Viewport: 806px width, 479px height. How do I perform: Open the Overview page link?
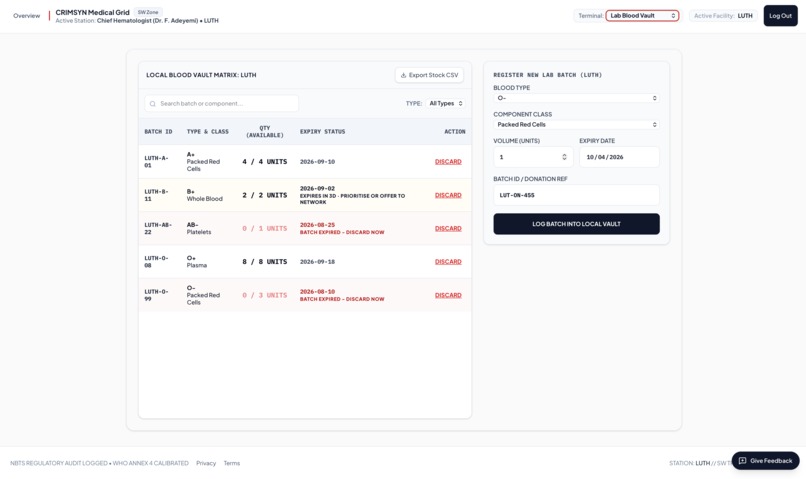coord(26,16)
